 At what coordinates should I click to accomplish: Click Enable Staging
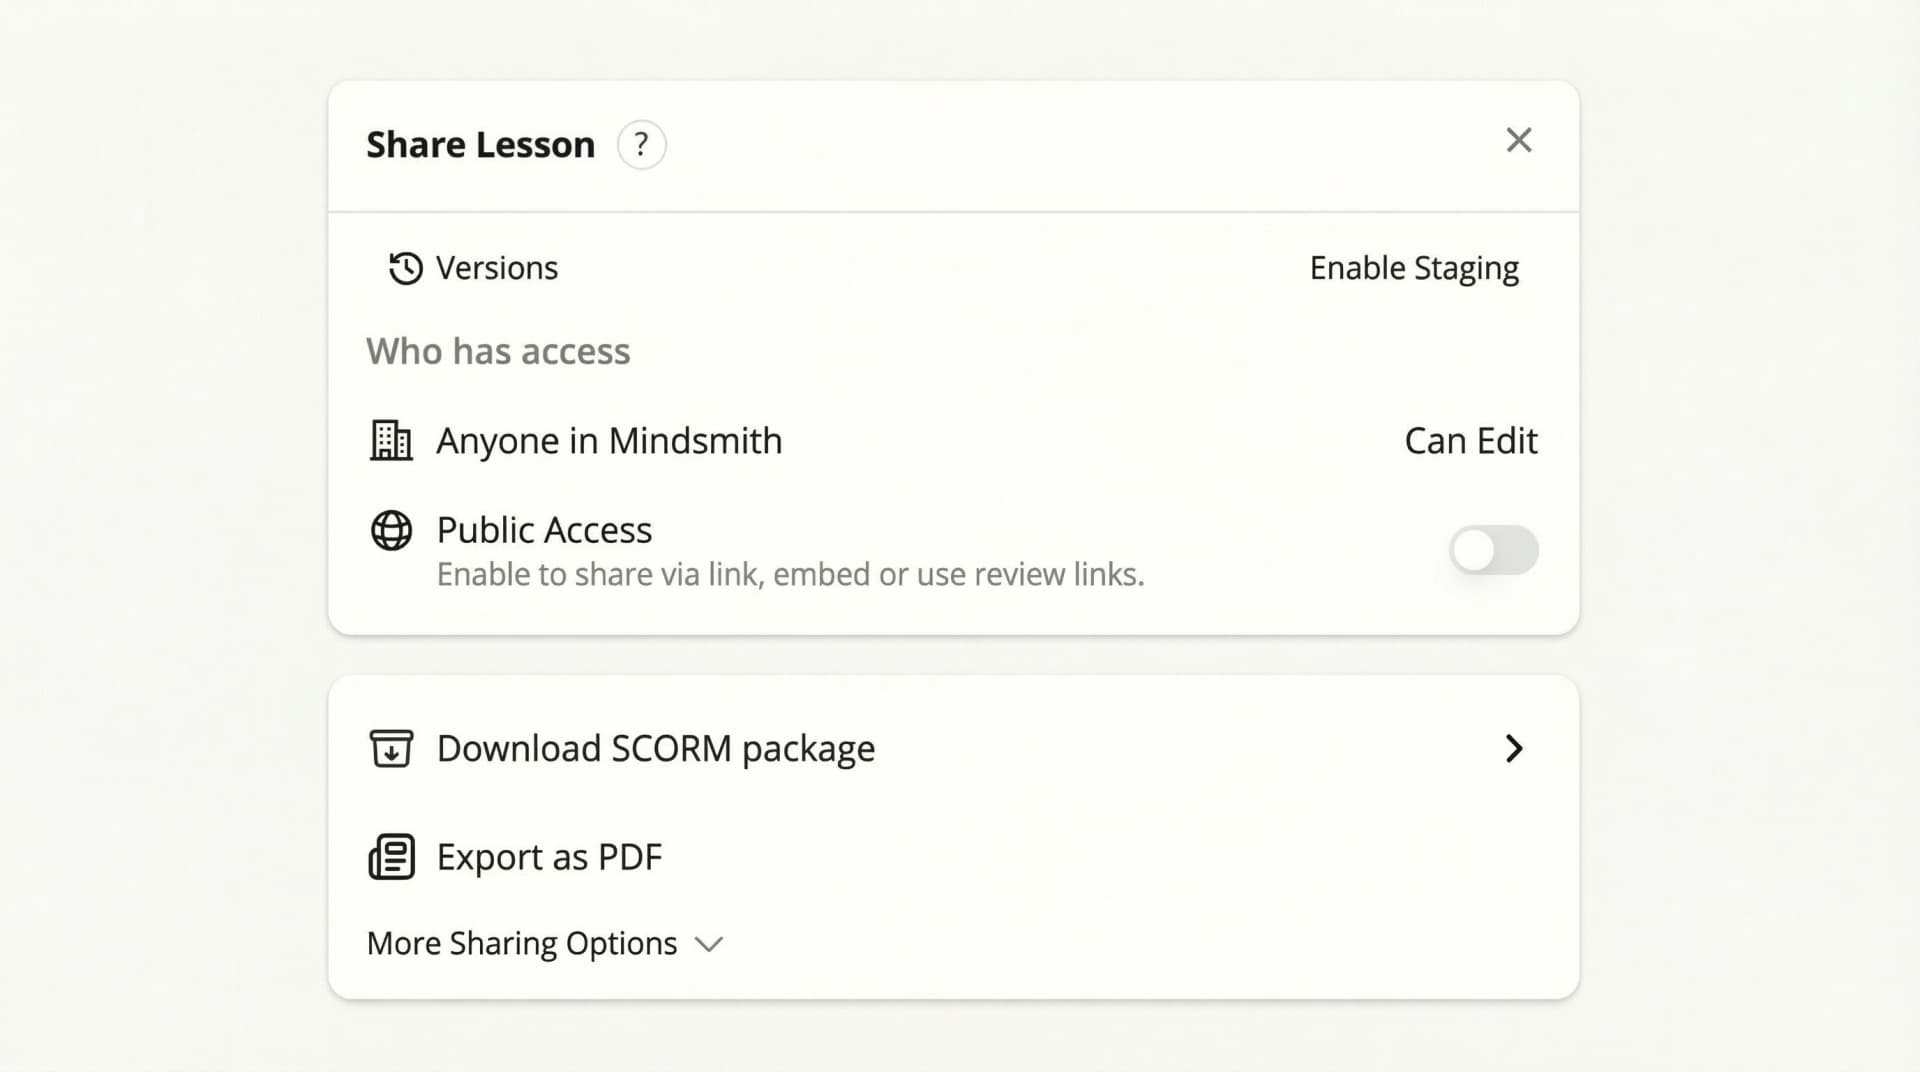pos(1413,268)
